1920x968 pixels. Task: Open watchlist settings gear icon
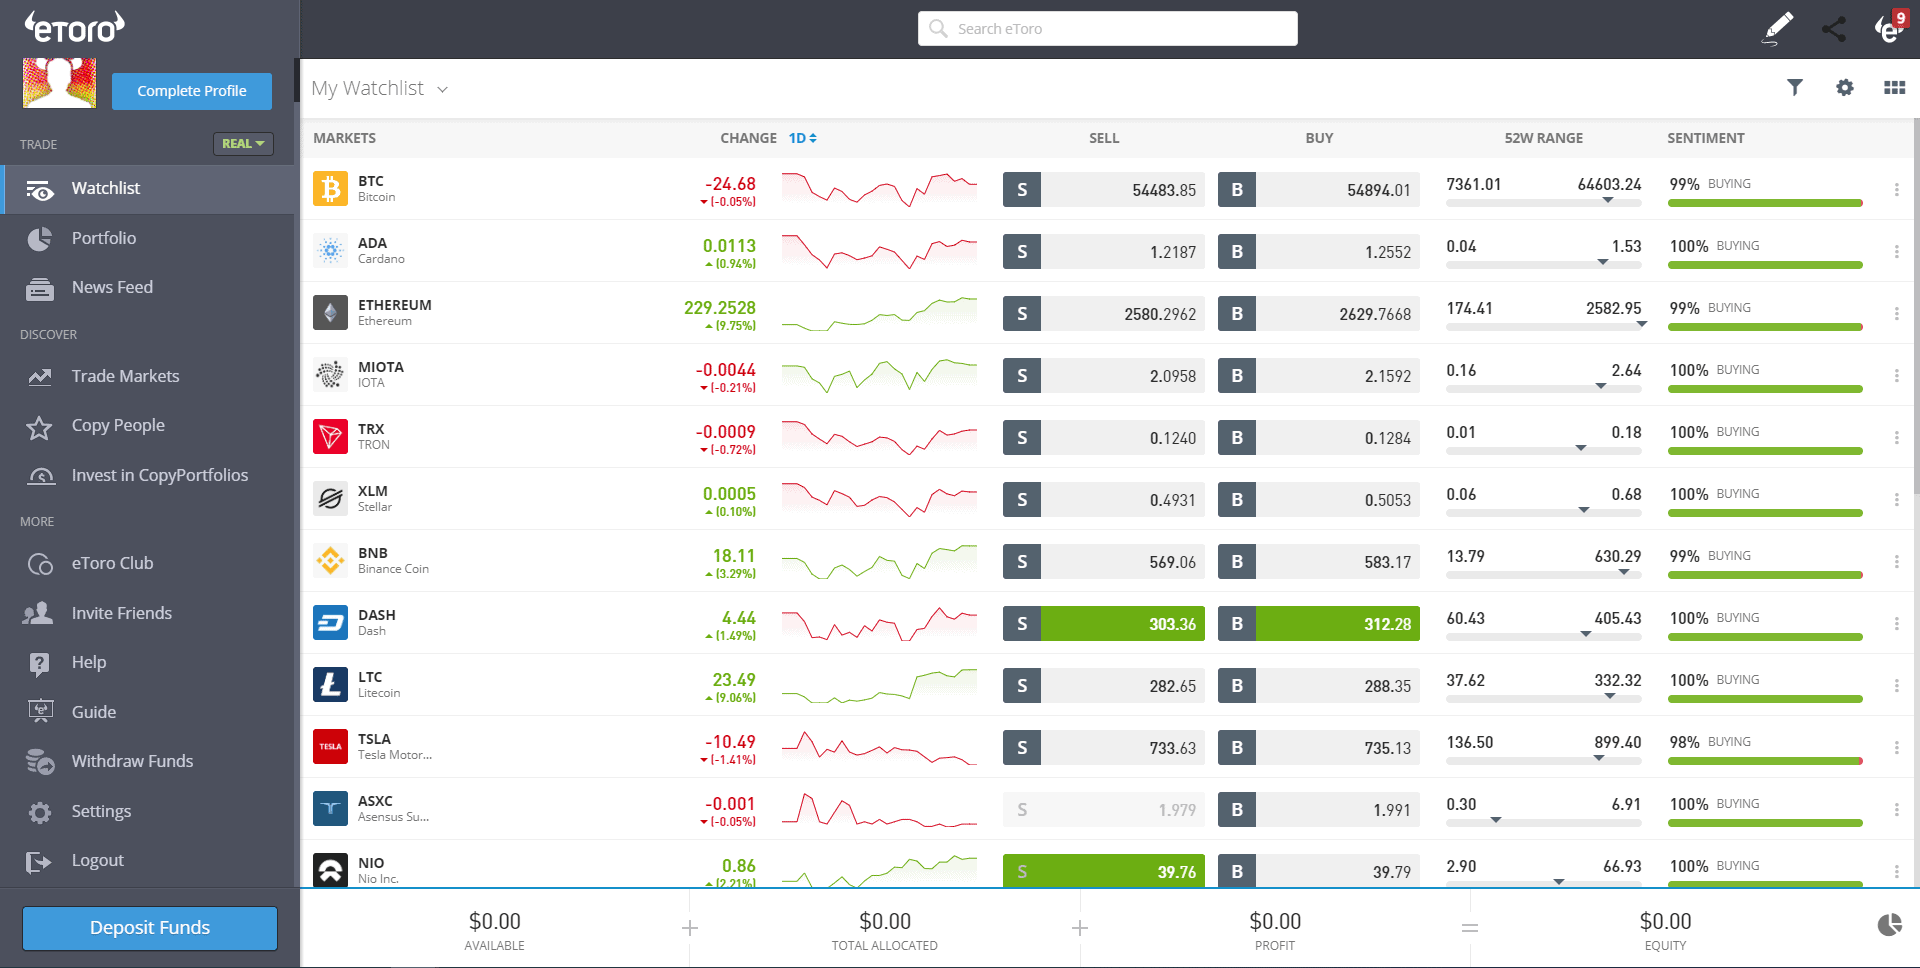(1845, 88)
